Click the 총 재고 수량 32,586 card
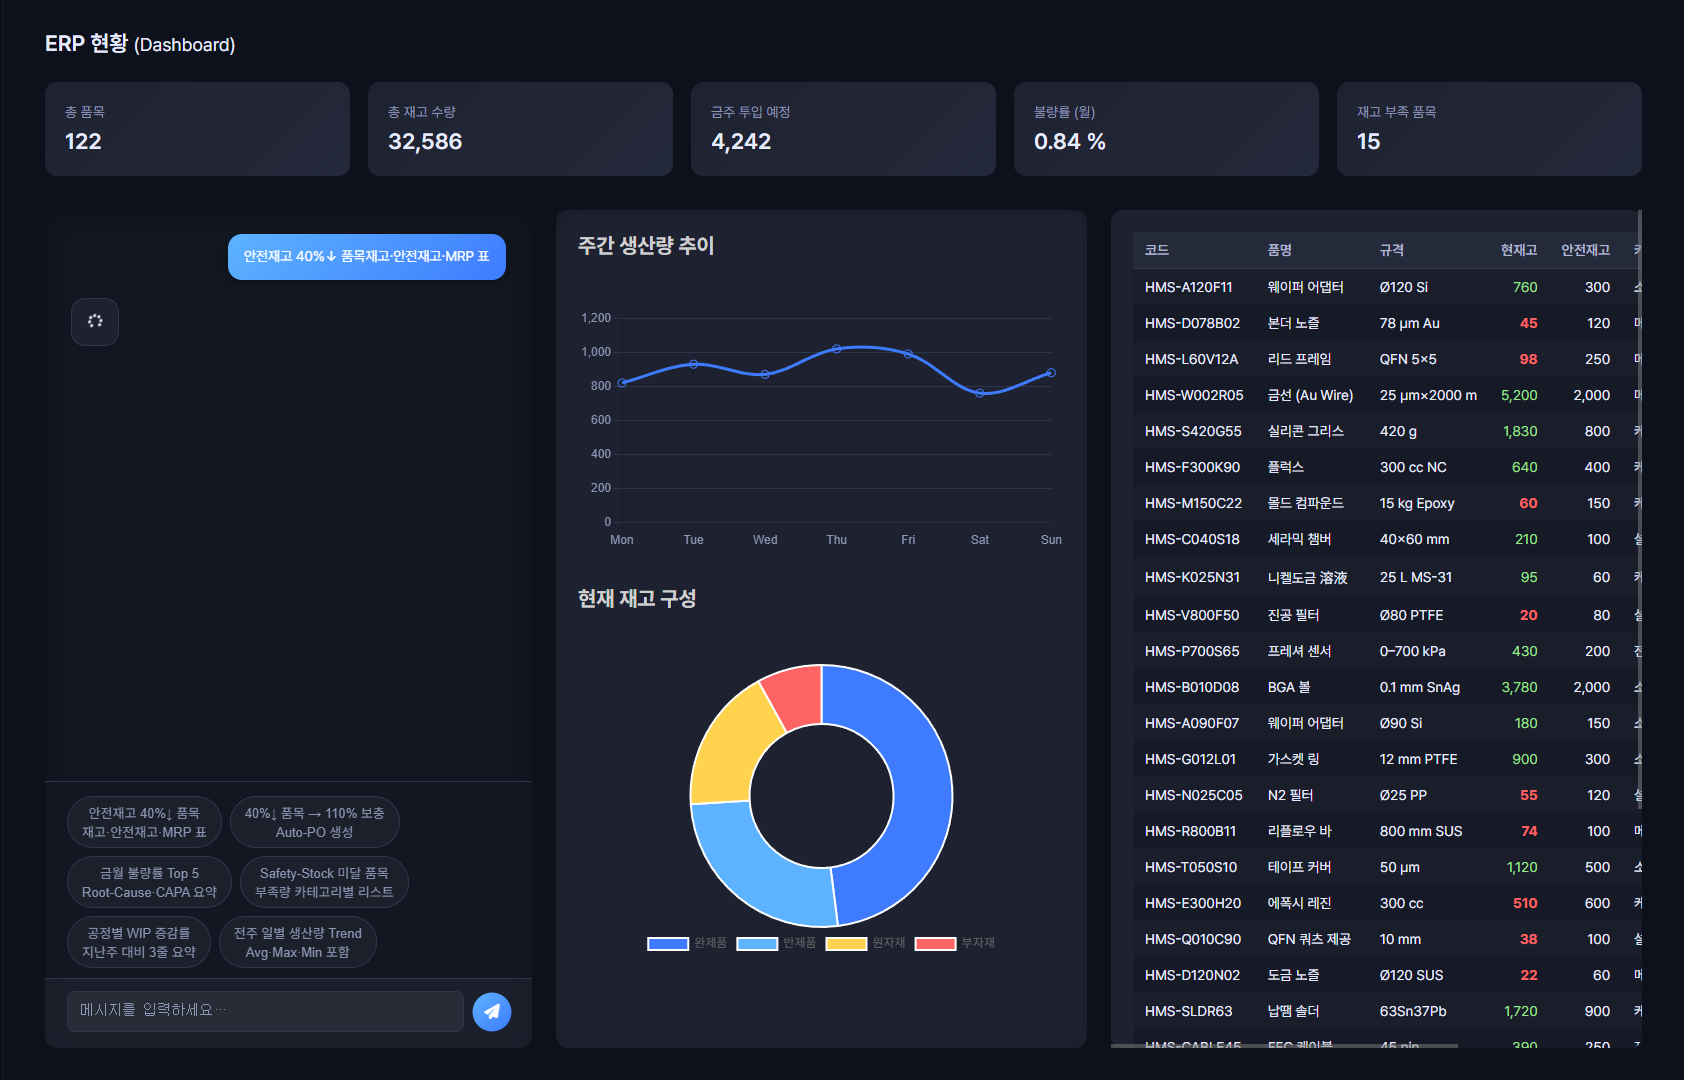The image size is (1684, 1080). pos(520,129)
